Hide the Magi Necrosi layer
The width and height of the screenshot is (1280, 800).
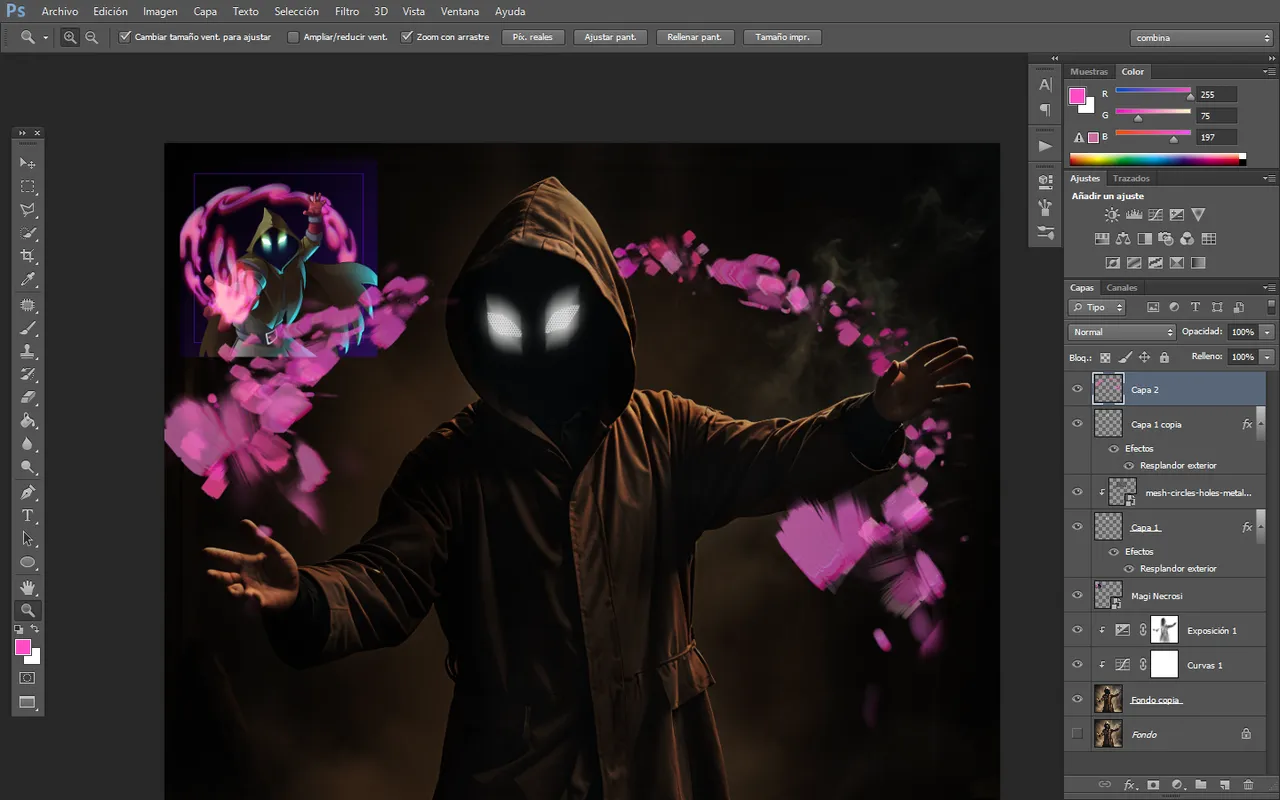pos(1077,595)
